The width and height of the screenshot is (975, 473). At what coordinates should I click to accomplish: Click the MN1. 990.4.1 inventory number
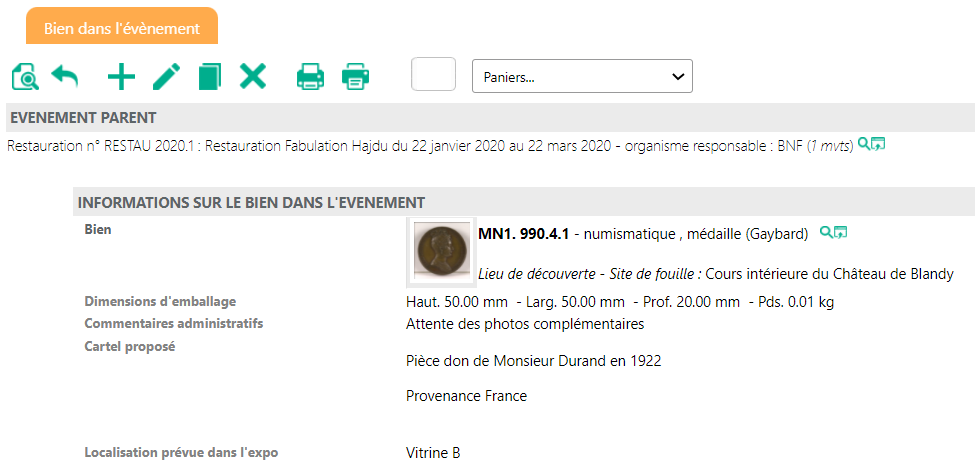(x=523, y=234)
